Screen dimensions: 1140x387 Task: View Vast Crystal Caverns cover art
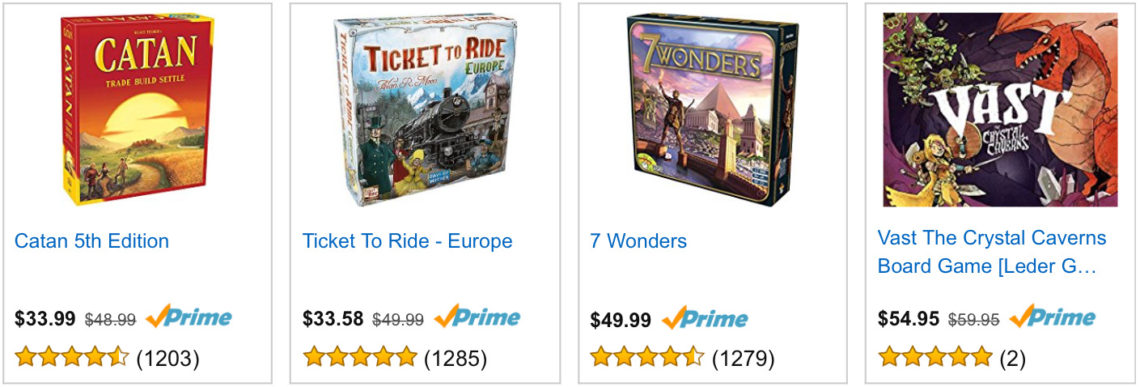1000,109
